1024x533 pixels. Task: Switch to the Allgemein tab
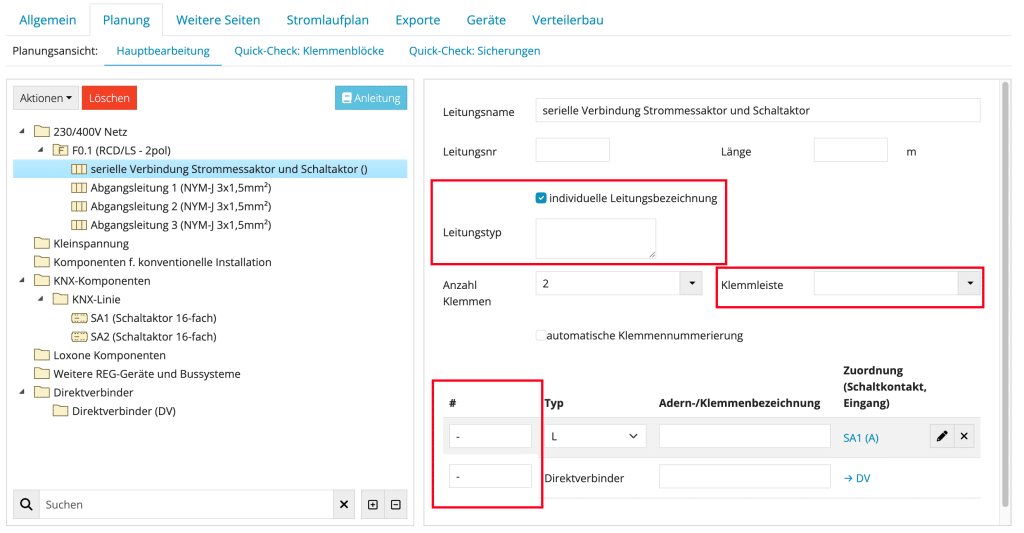coord(48,20)
